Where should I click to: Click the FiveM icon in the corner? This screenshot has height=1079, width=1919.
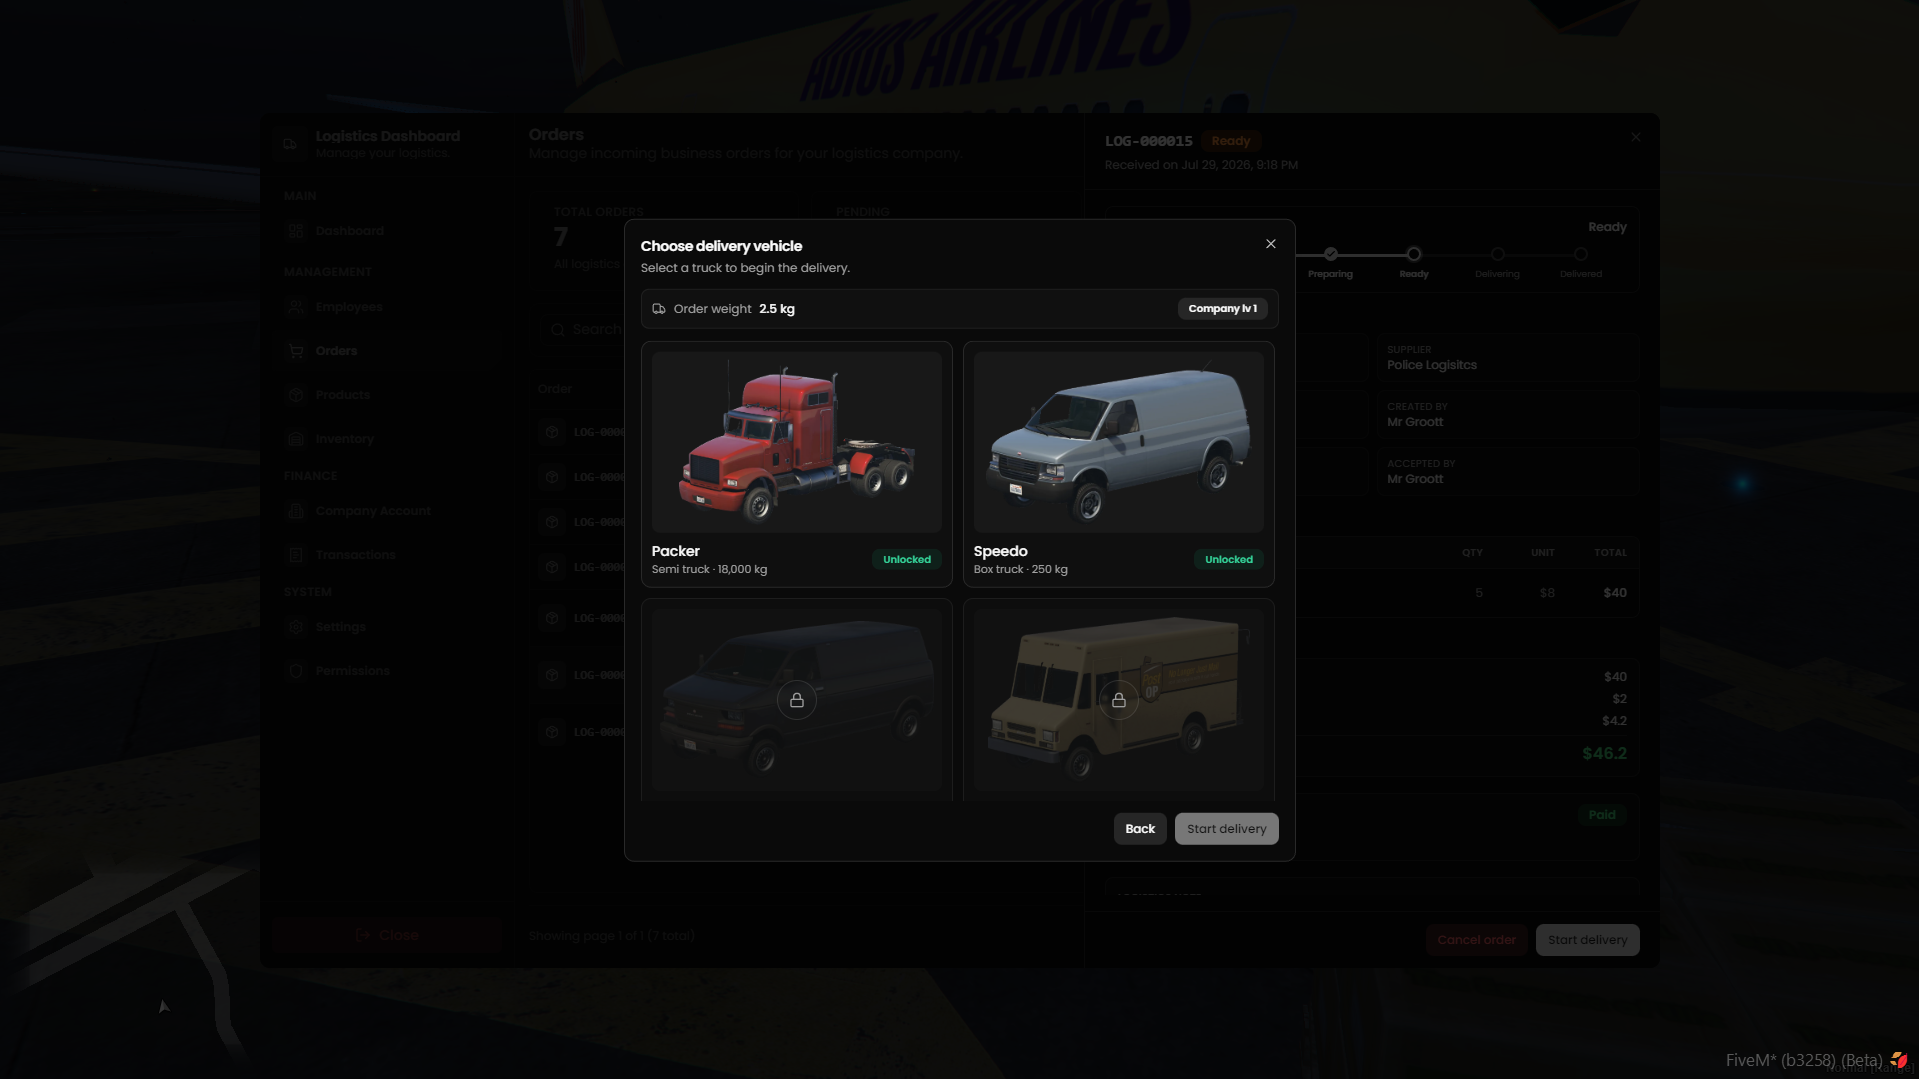(1898, 1060)
